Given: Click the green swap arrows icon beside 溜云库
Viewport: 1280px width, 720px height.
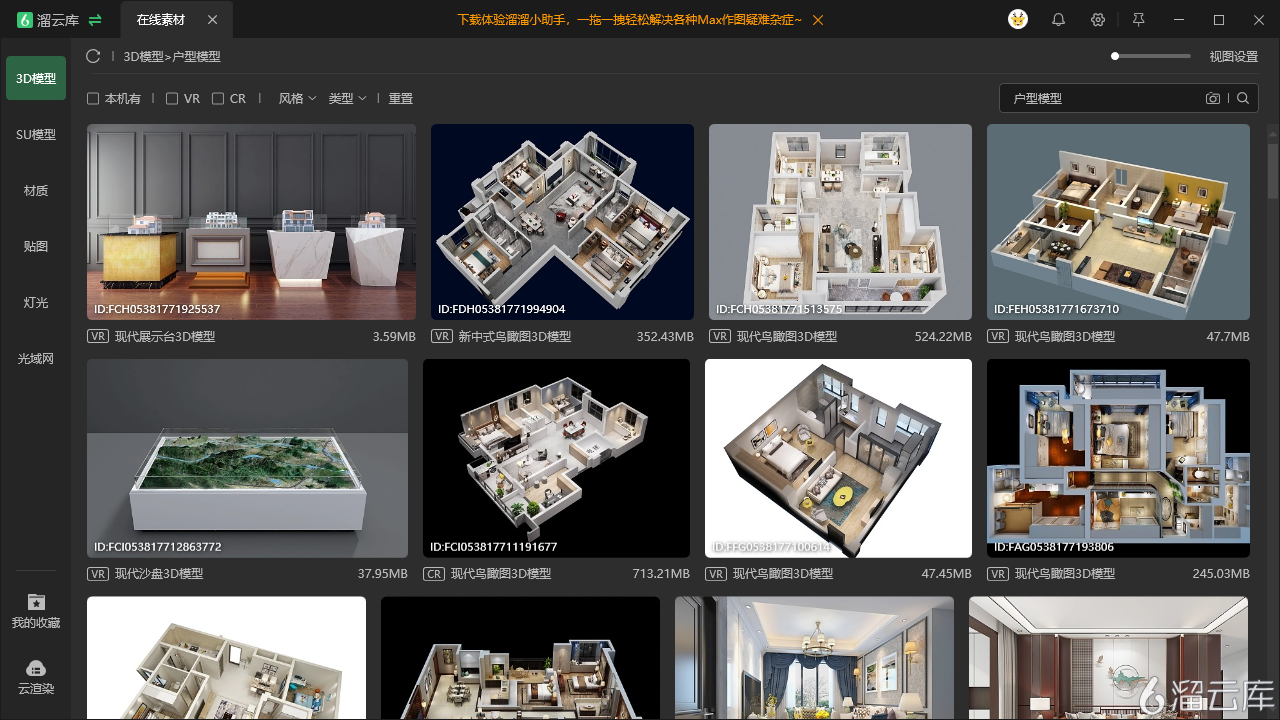Looking at the screenshot, I should [95, 20].
